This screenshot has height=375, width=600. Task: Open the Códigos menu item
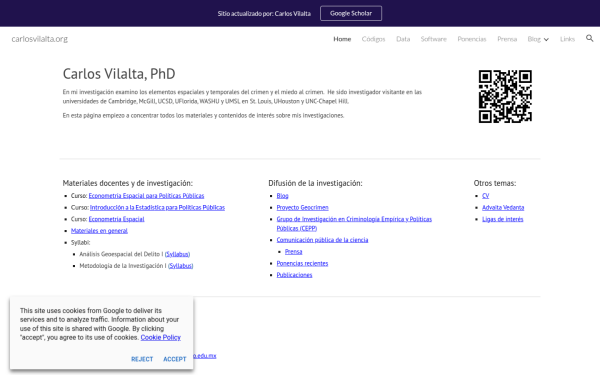tap(373, 39)
